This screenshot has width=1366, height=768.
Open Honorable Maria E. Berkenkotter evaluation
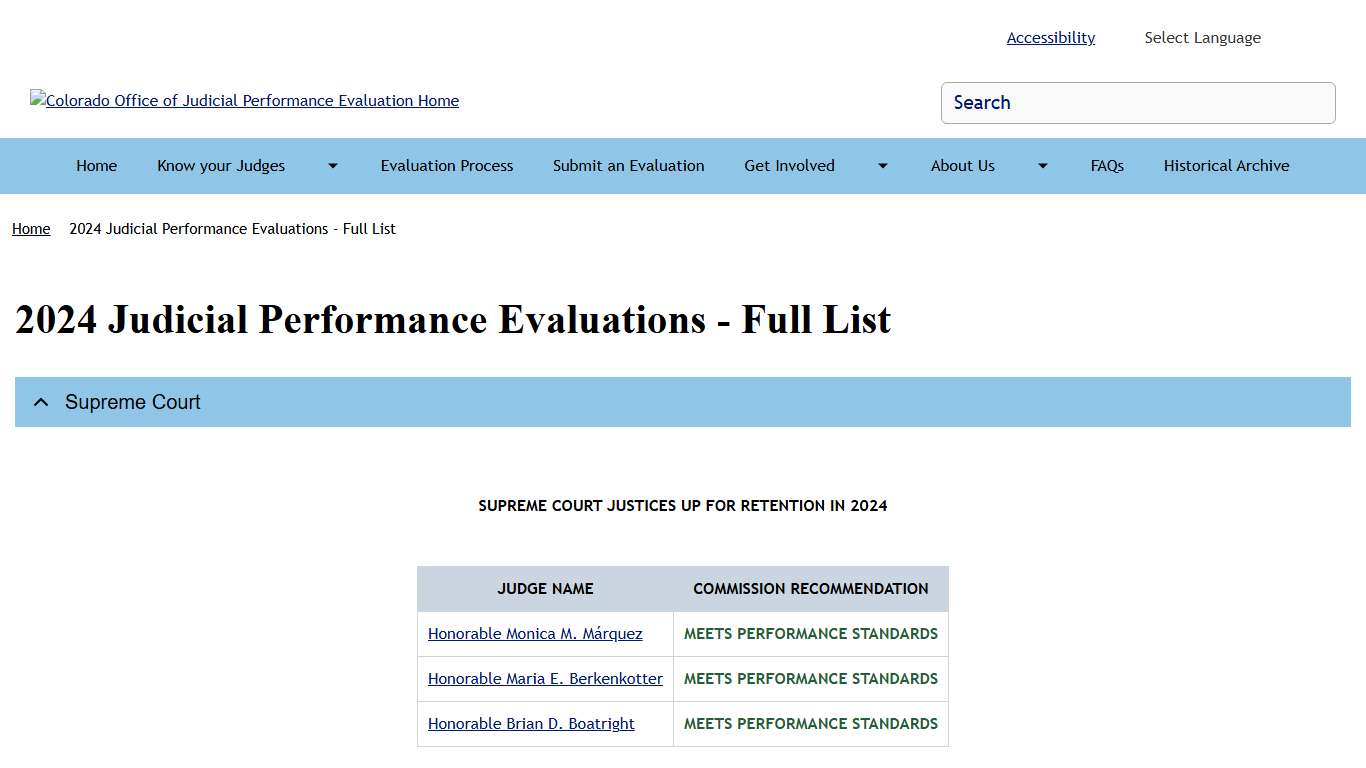pyautogui.click(x=545, y=678)
